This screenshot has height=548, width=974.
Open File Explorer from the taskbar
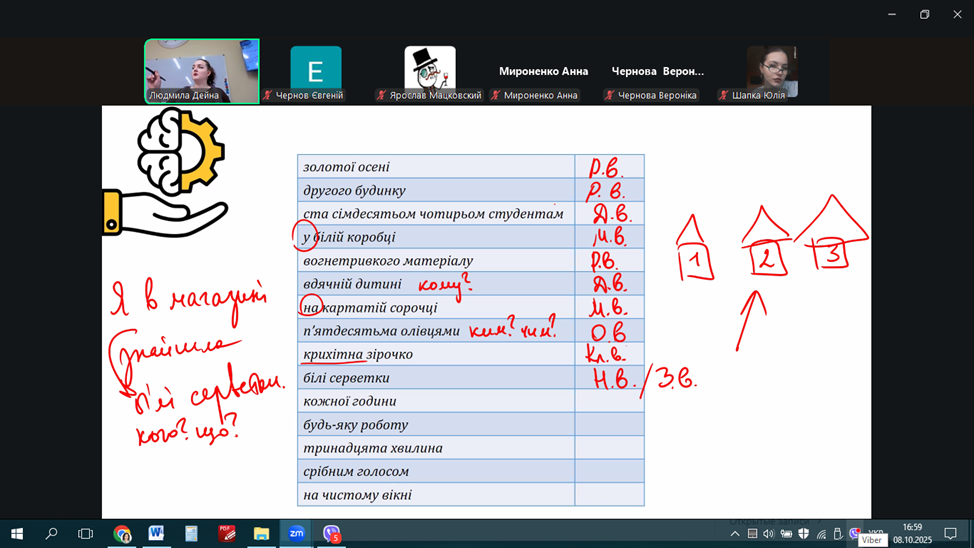[261, 534]
